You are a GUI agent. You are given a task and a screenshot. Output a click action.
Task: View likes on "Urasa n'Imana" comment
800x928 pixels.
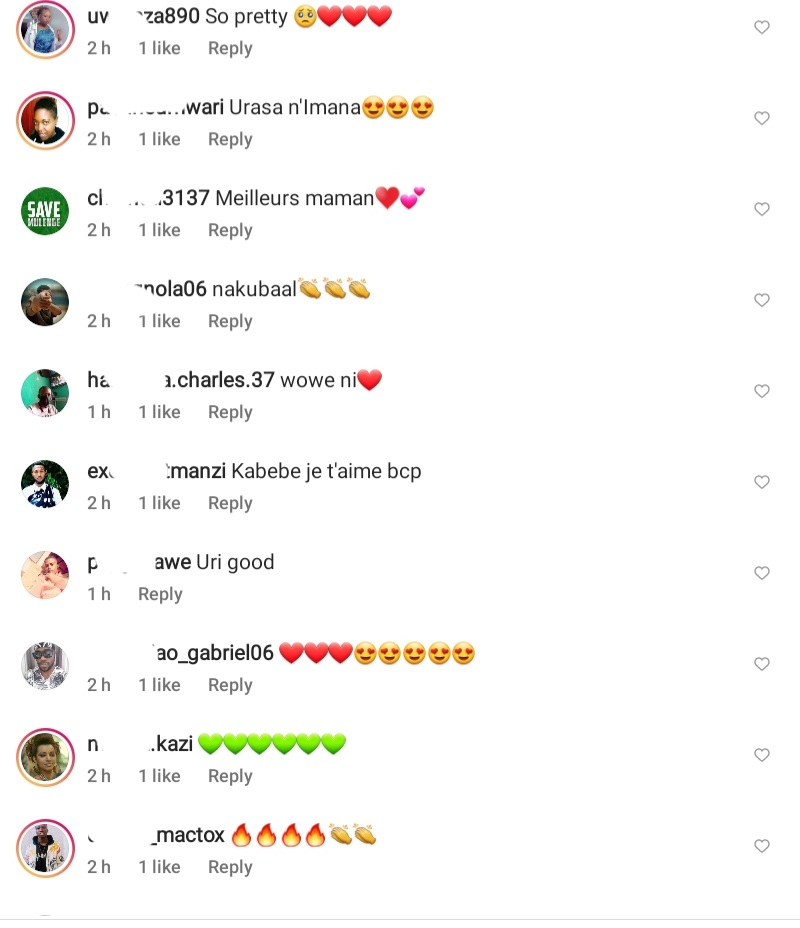click(x=160, y=139)
